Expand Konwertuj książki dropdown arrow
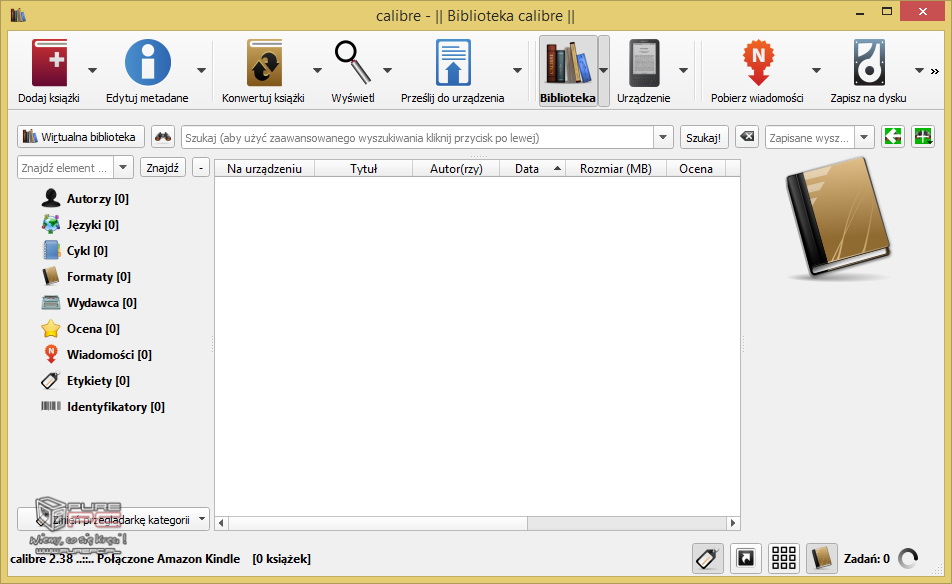Image resolution: width=952 pixels, height=584 pixels. (317, 70)
